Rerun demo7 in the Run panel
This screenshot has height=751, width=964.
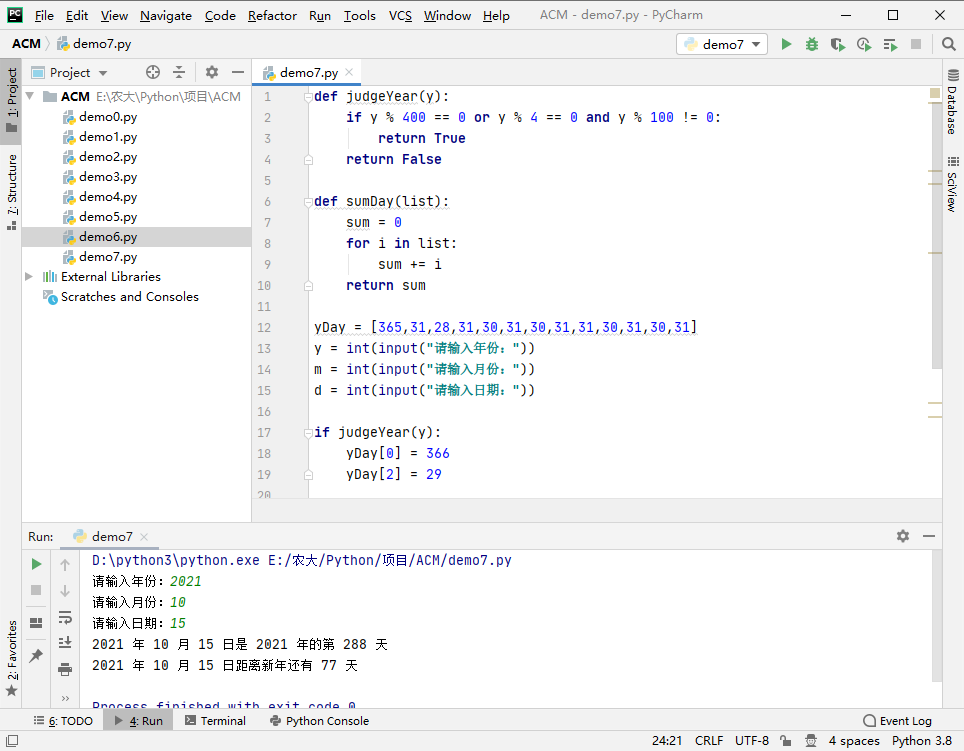(36, 564)
